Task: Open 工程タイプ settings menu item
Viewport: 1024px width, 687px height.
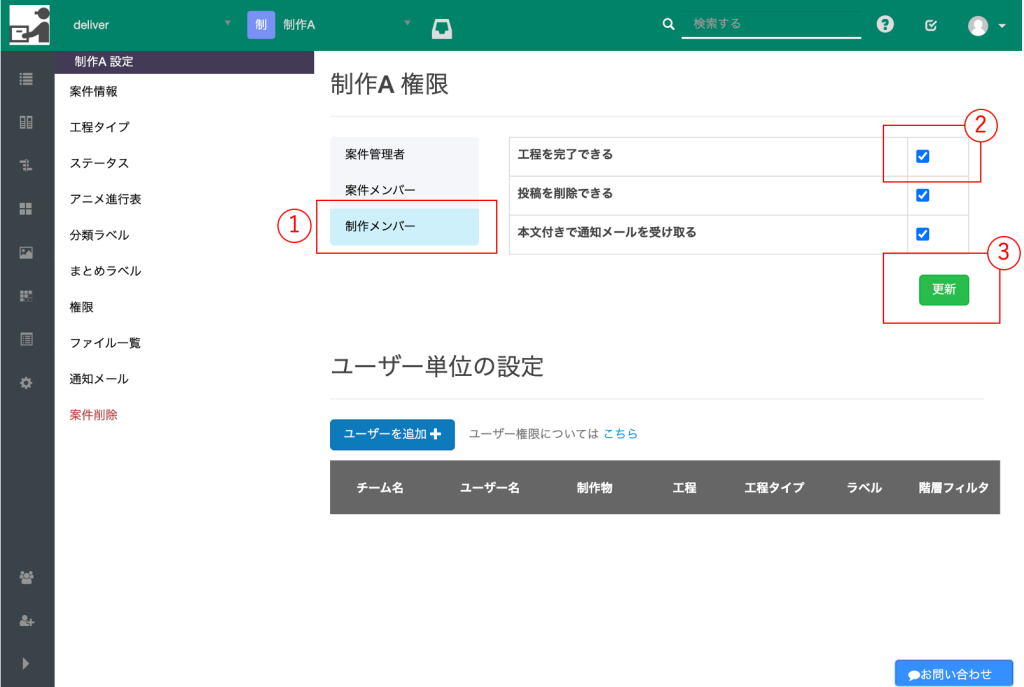Action: 99,127
